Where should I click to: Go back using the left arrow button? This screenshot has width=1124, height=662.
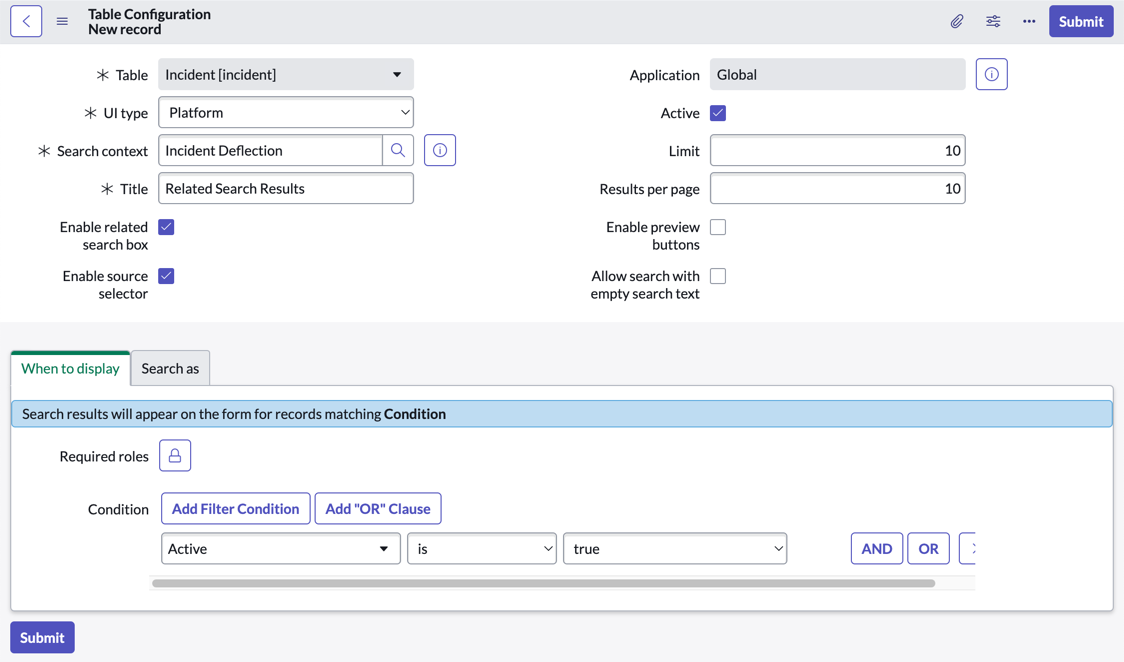pos(26,21)
